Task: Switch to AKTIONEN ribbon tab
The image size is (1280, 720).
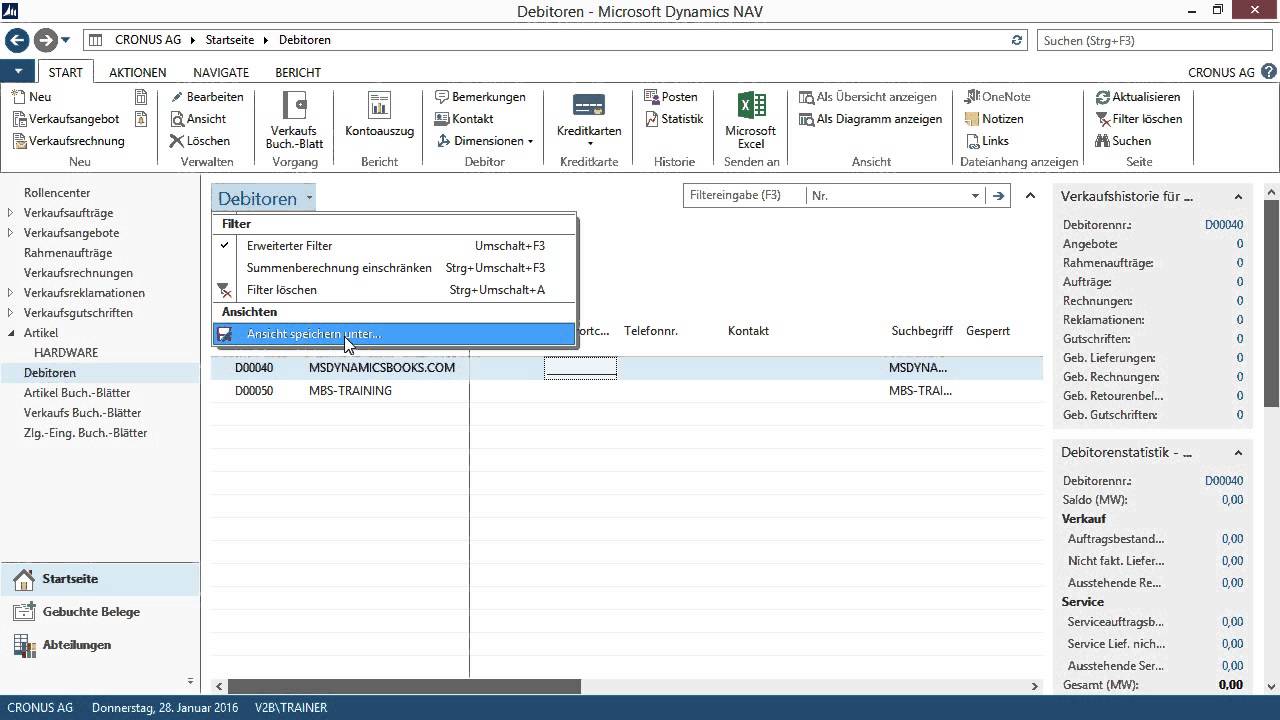Action: (138, 72)
